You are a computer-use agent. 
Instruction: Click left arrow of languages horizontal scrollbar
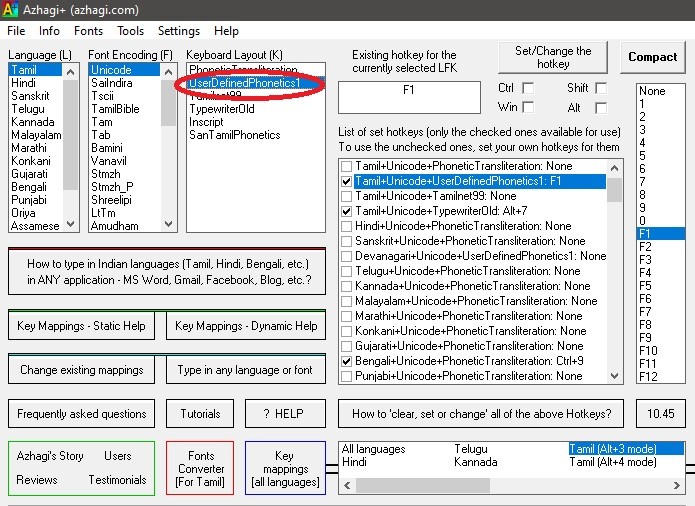(347, 486)
